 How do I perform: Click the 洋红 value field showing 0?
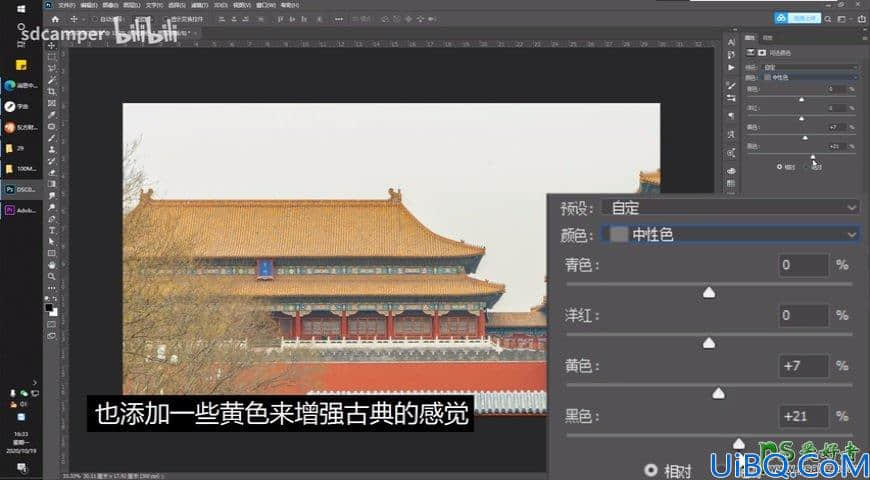point(803,315)
